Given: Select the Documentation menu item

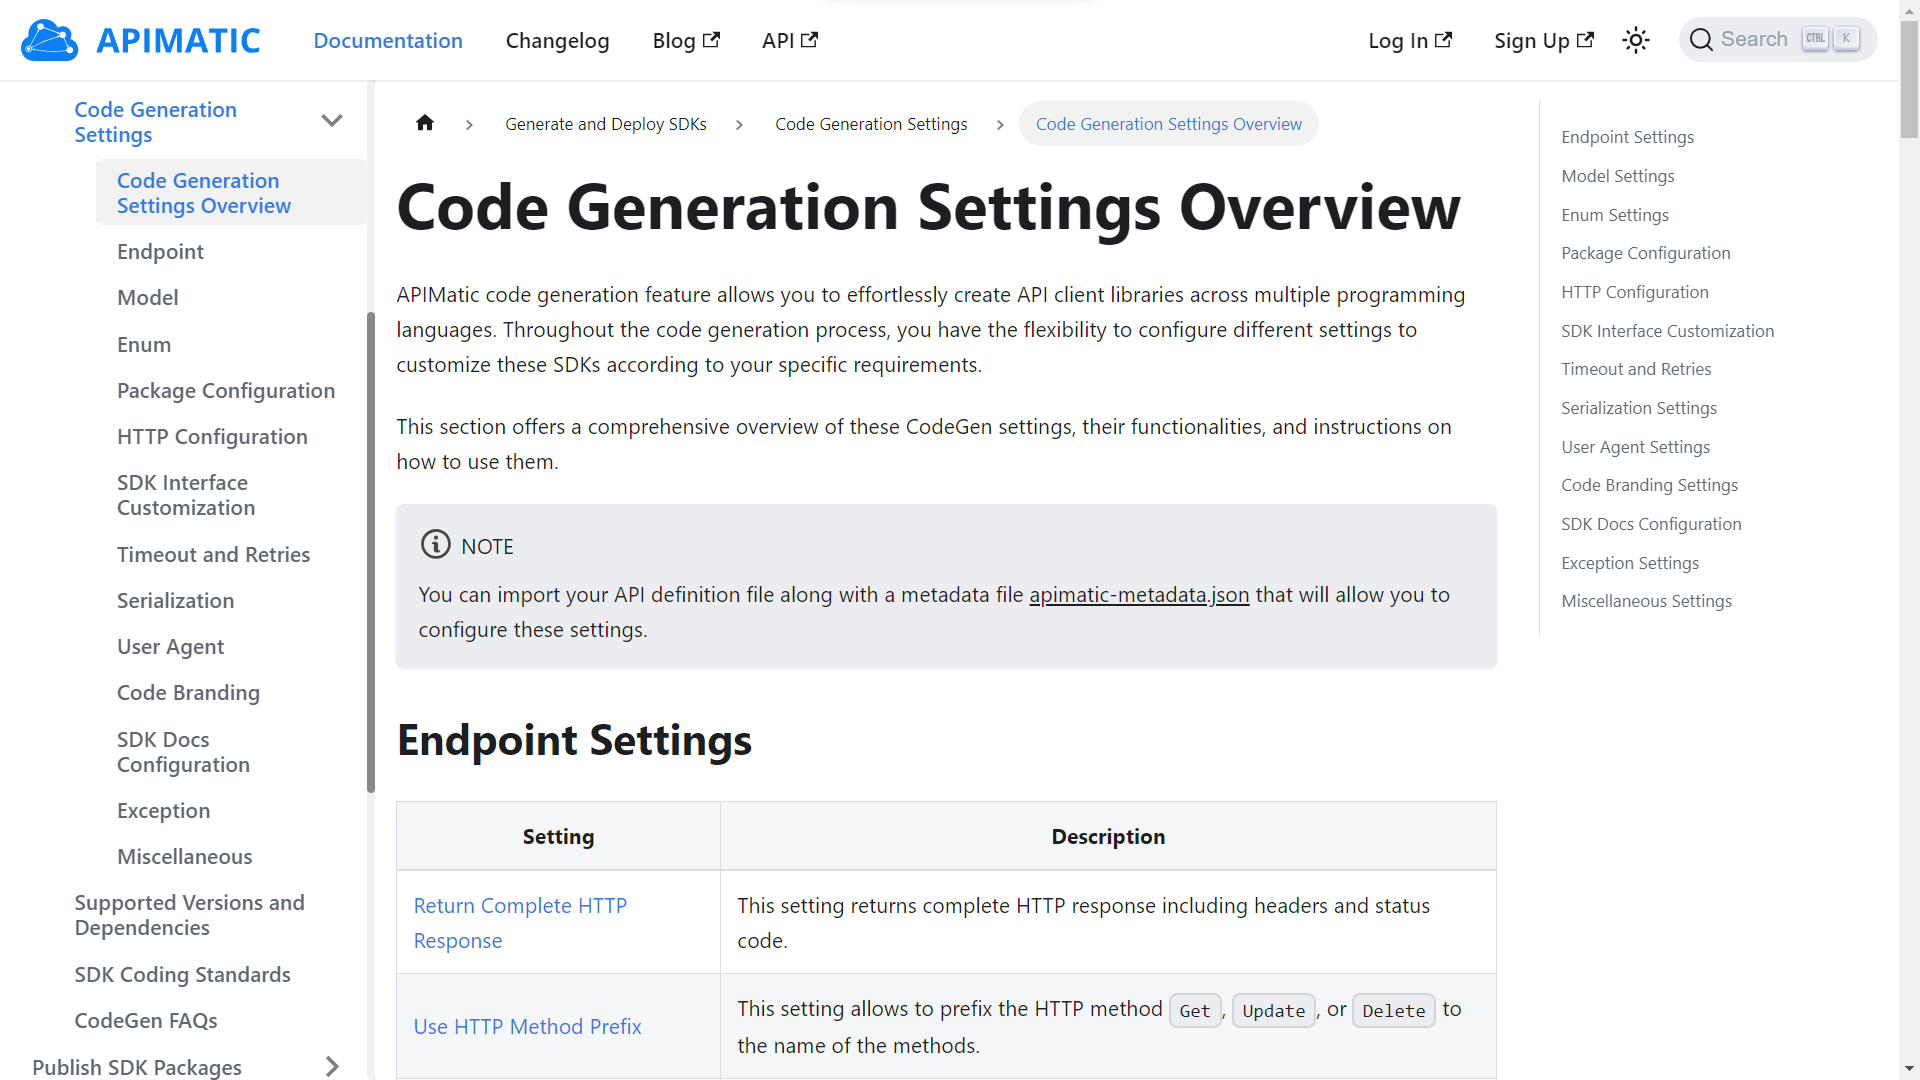Looking at the screenshot, I should (x=388, y=40).
